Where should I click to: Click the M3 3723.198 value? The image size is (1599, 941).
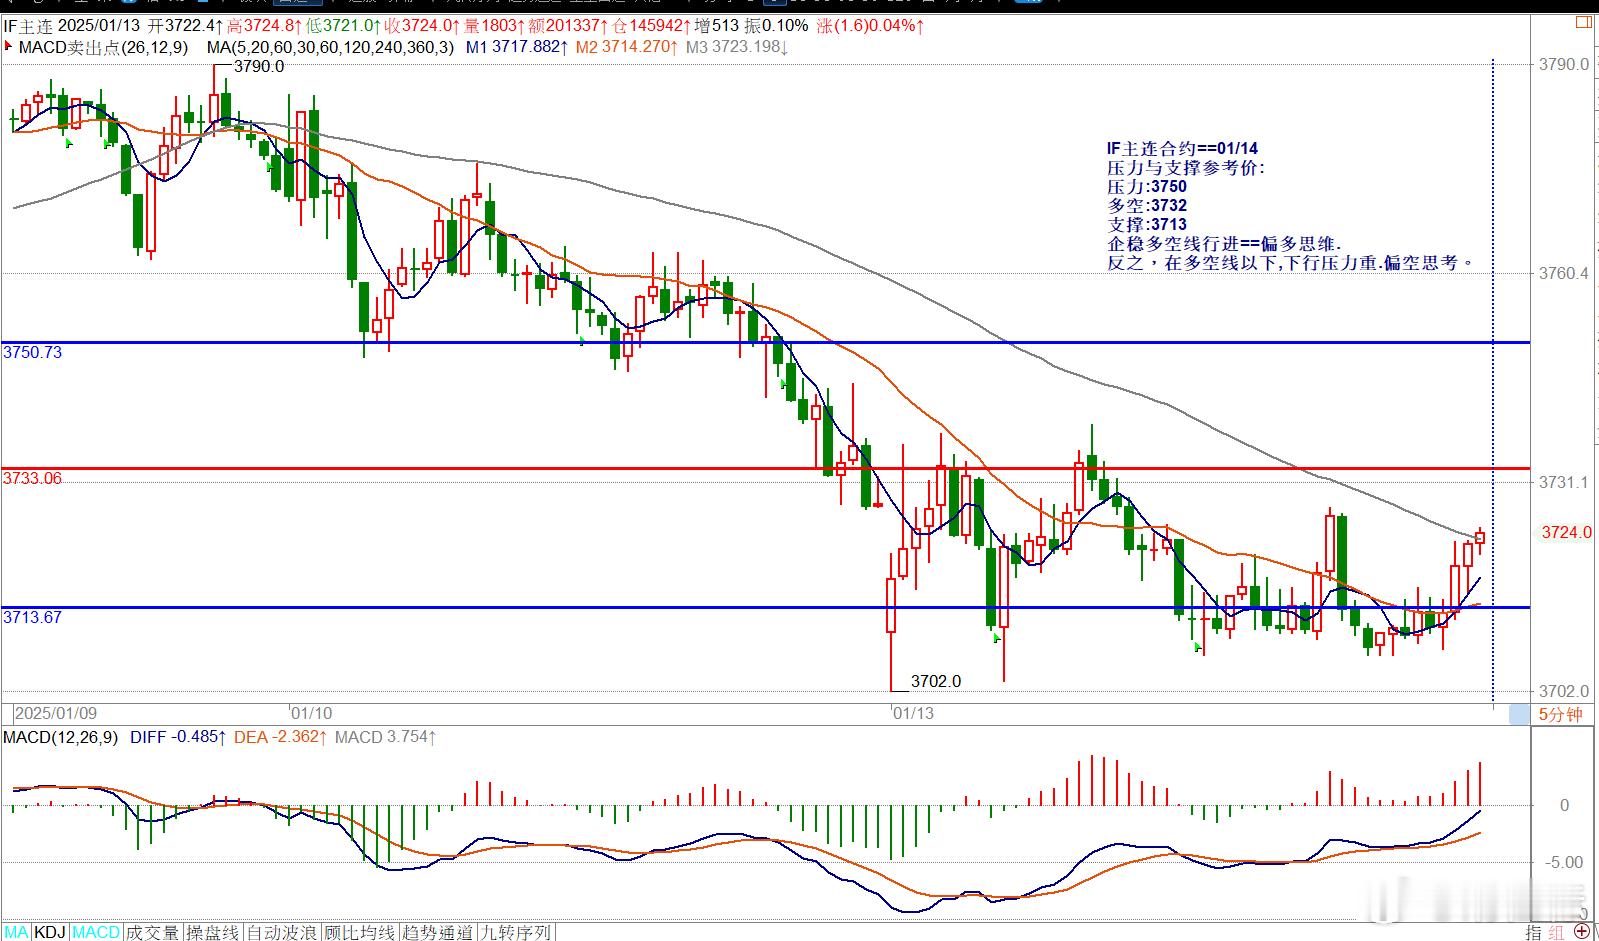[737, 47]
